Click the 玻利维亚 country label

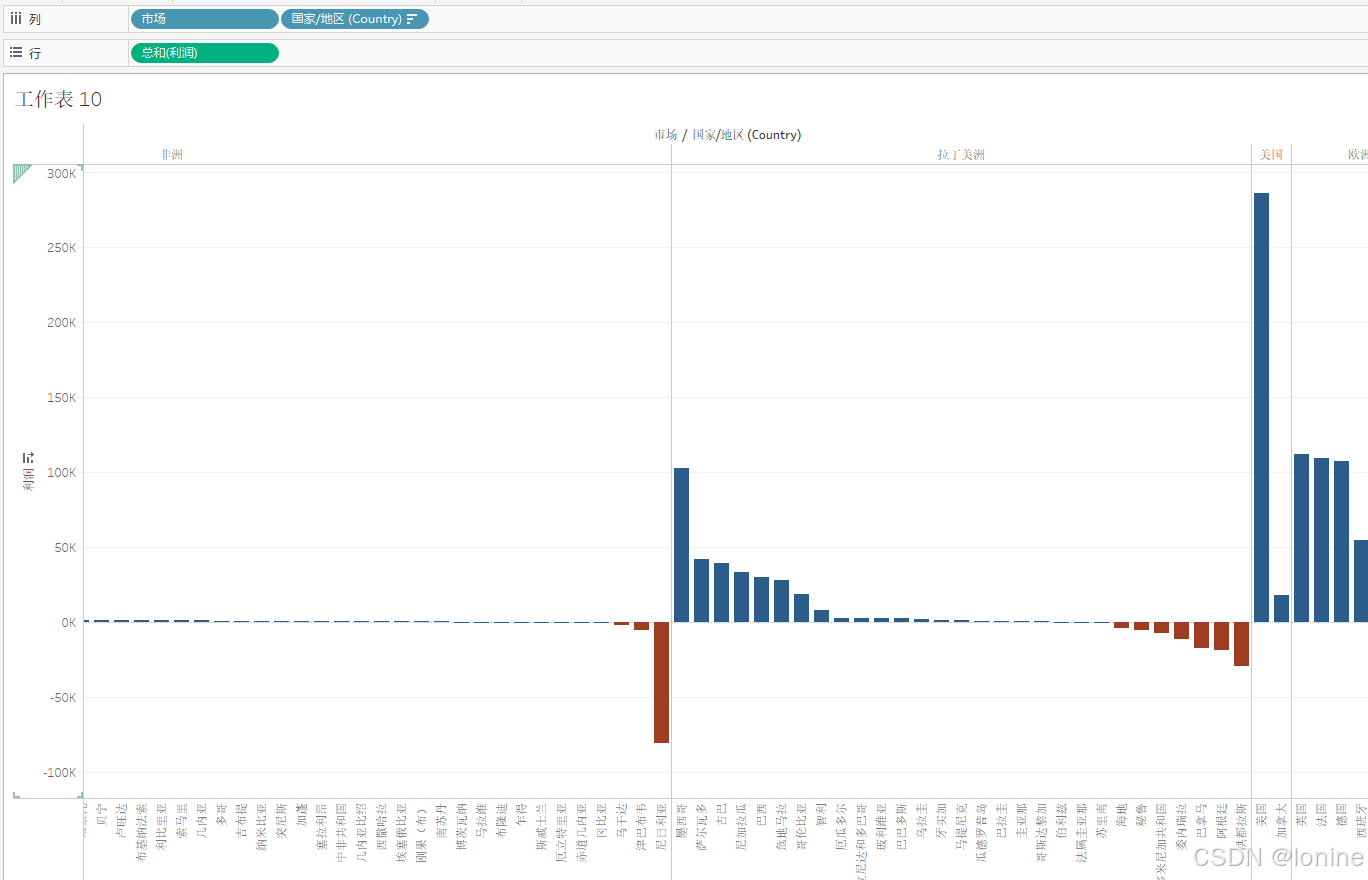click(x=881, y=825)
